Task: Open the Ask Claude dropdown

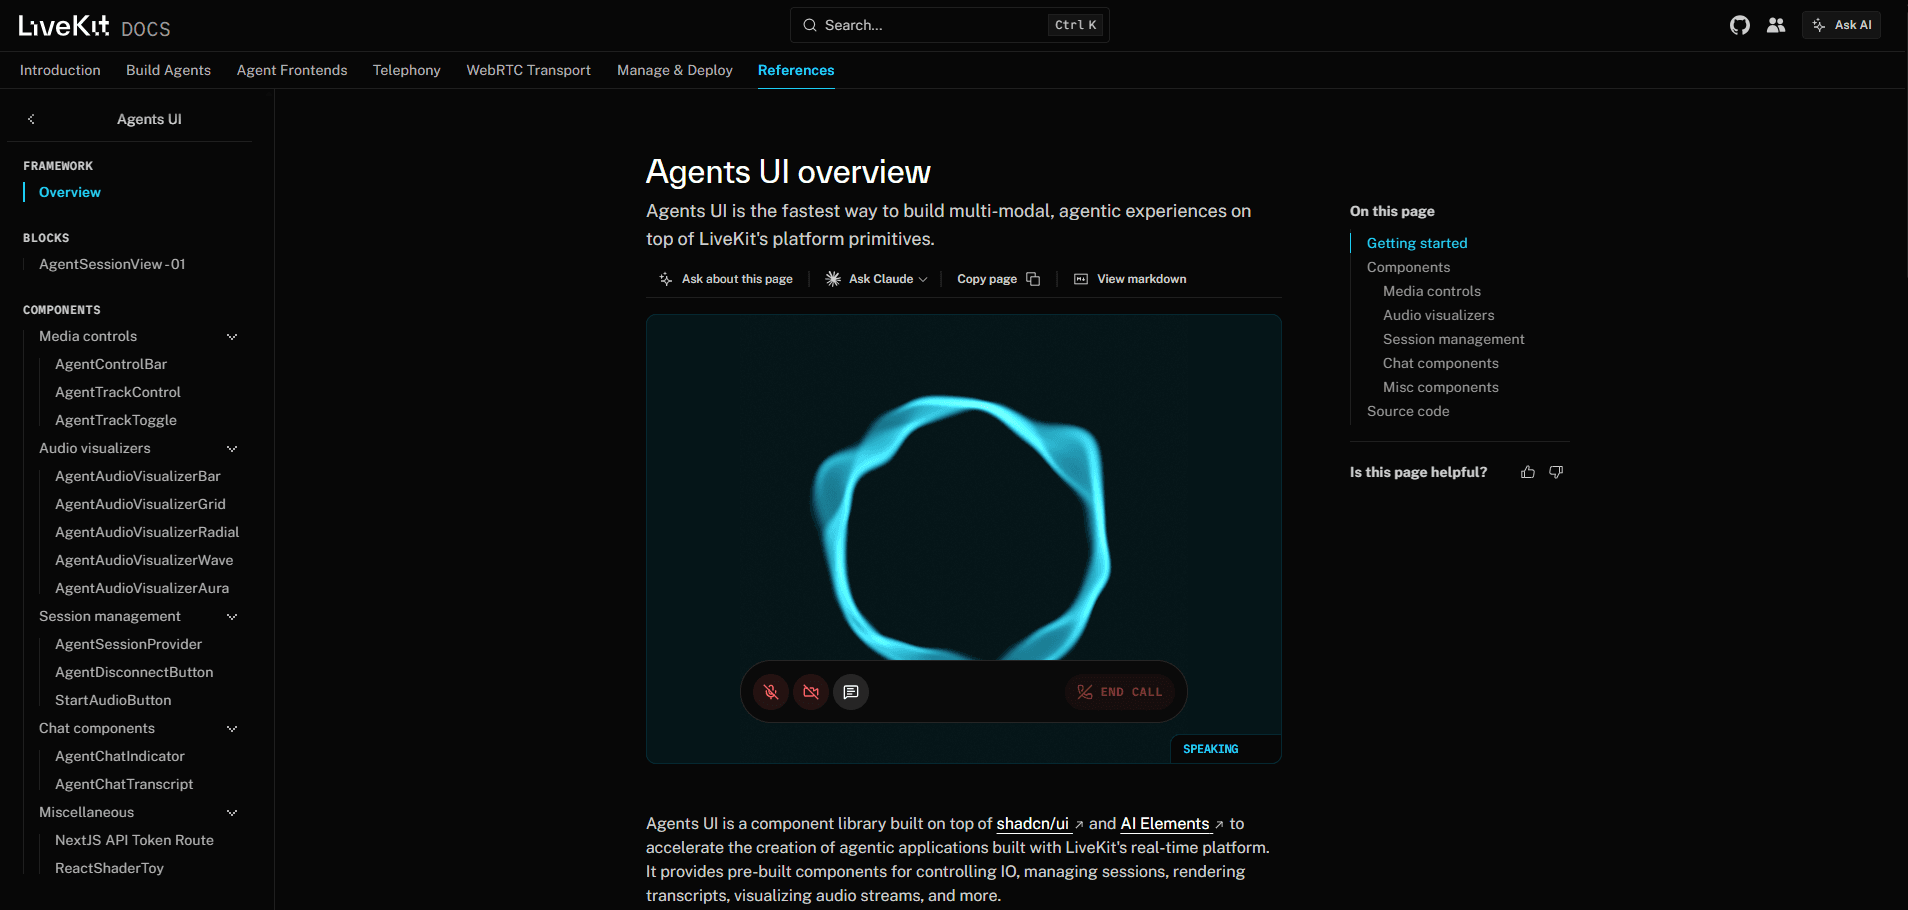Action: click(877, 279)
